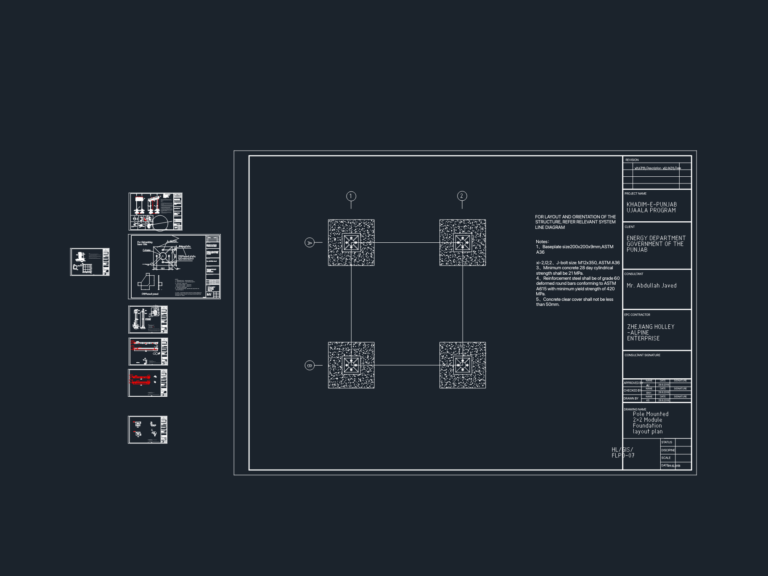Select grid bubble B at the lower row
768x576 pixels.
(310, 365)
